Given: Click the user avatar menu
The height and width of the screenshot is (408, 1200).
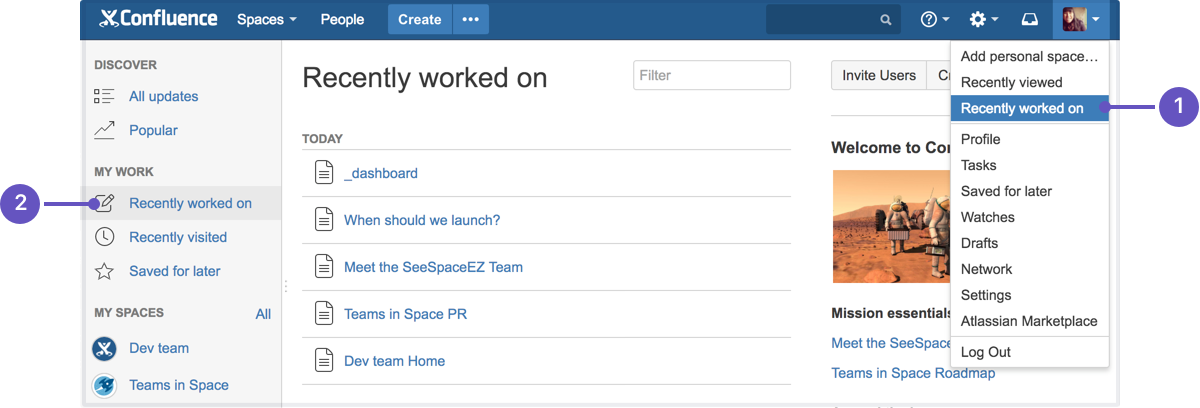Looking at the screenshot, I should coord(1082,19).
